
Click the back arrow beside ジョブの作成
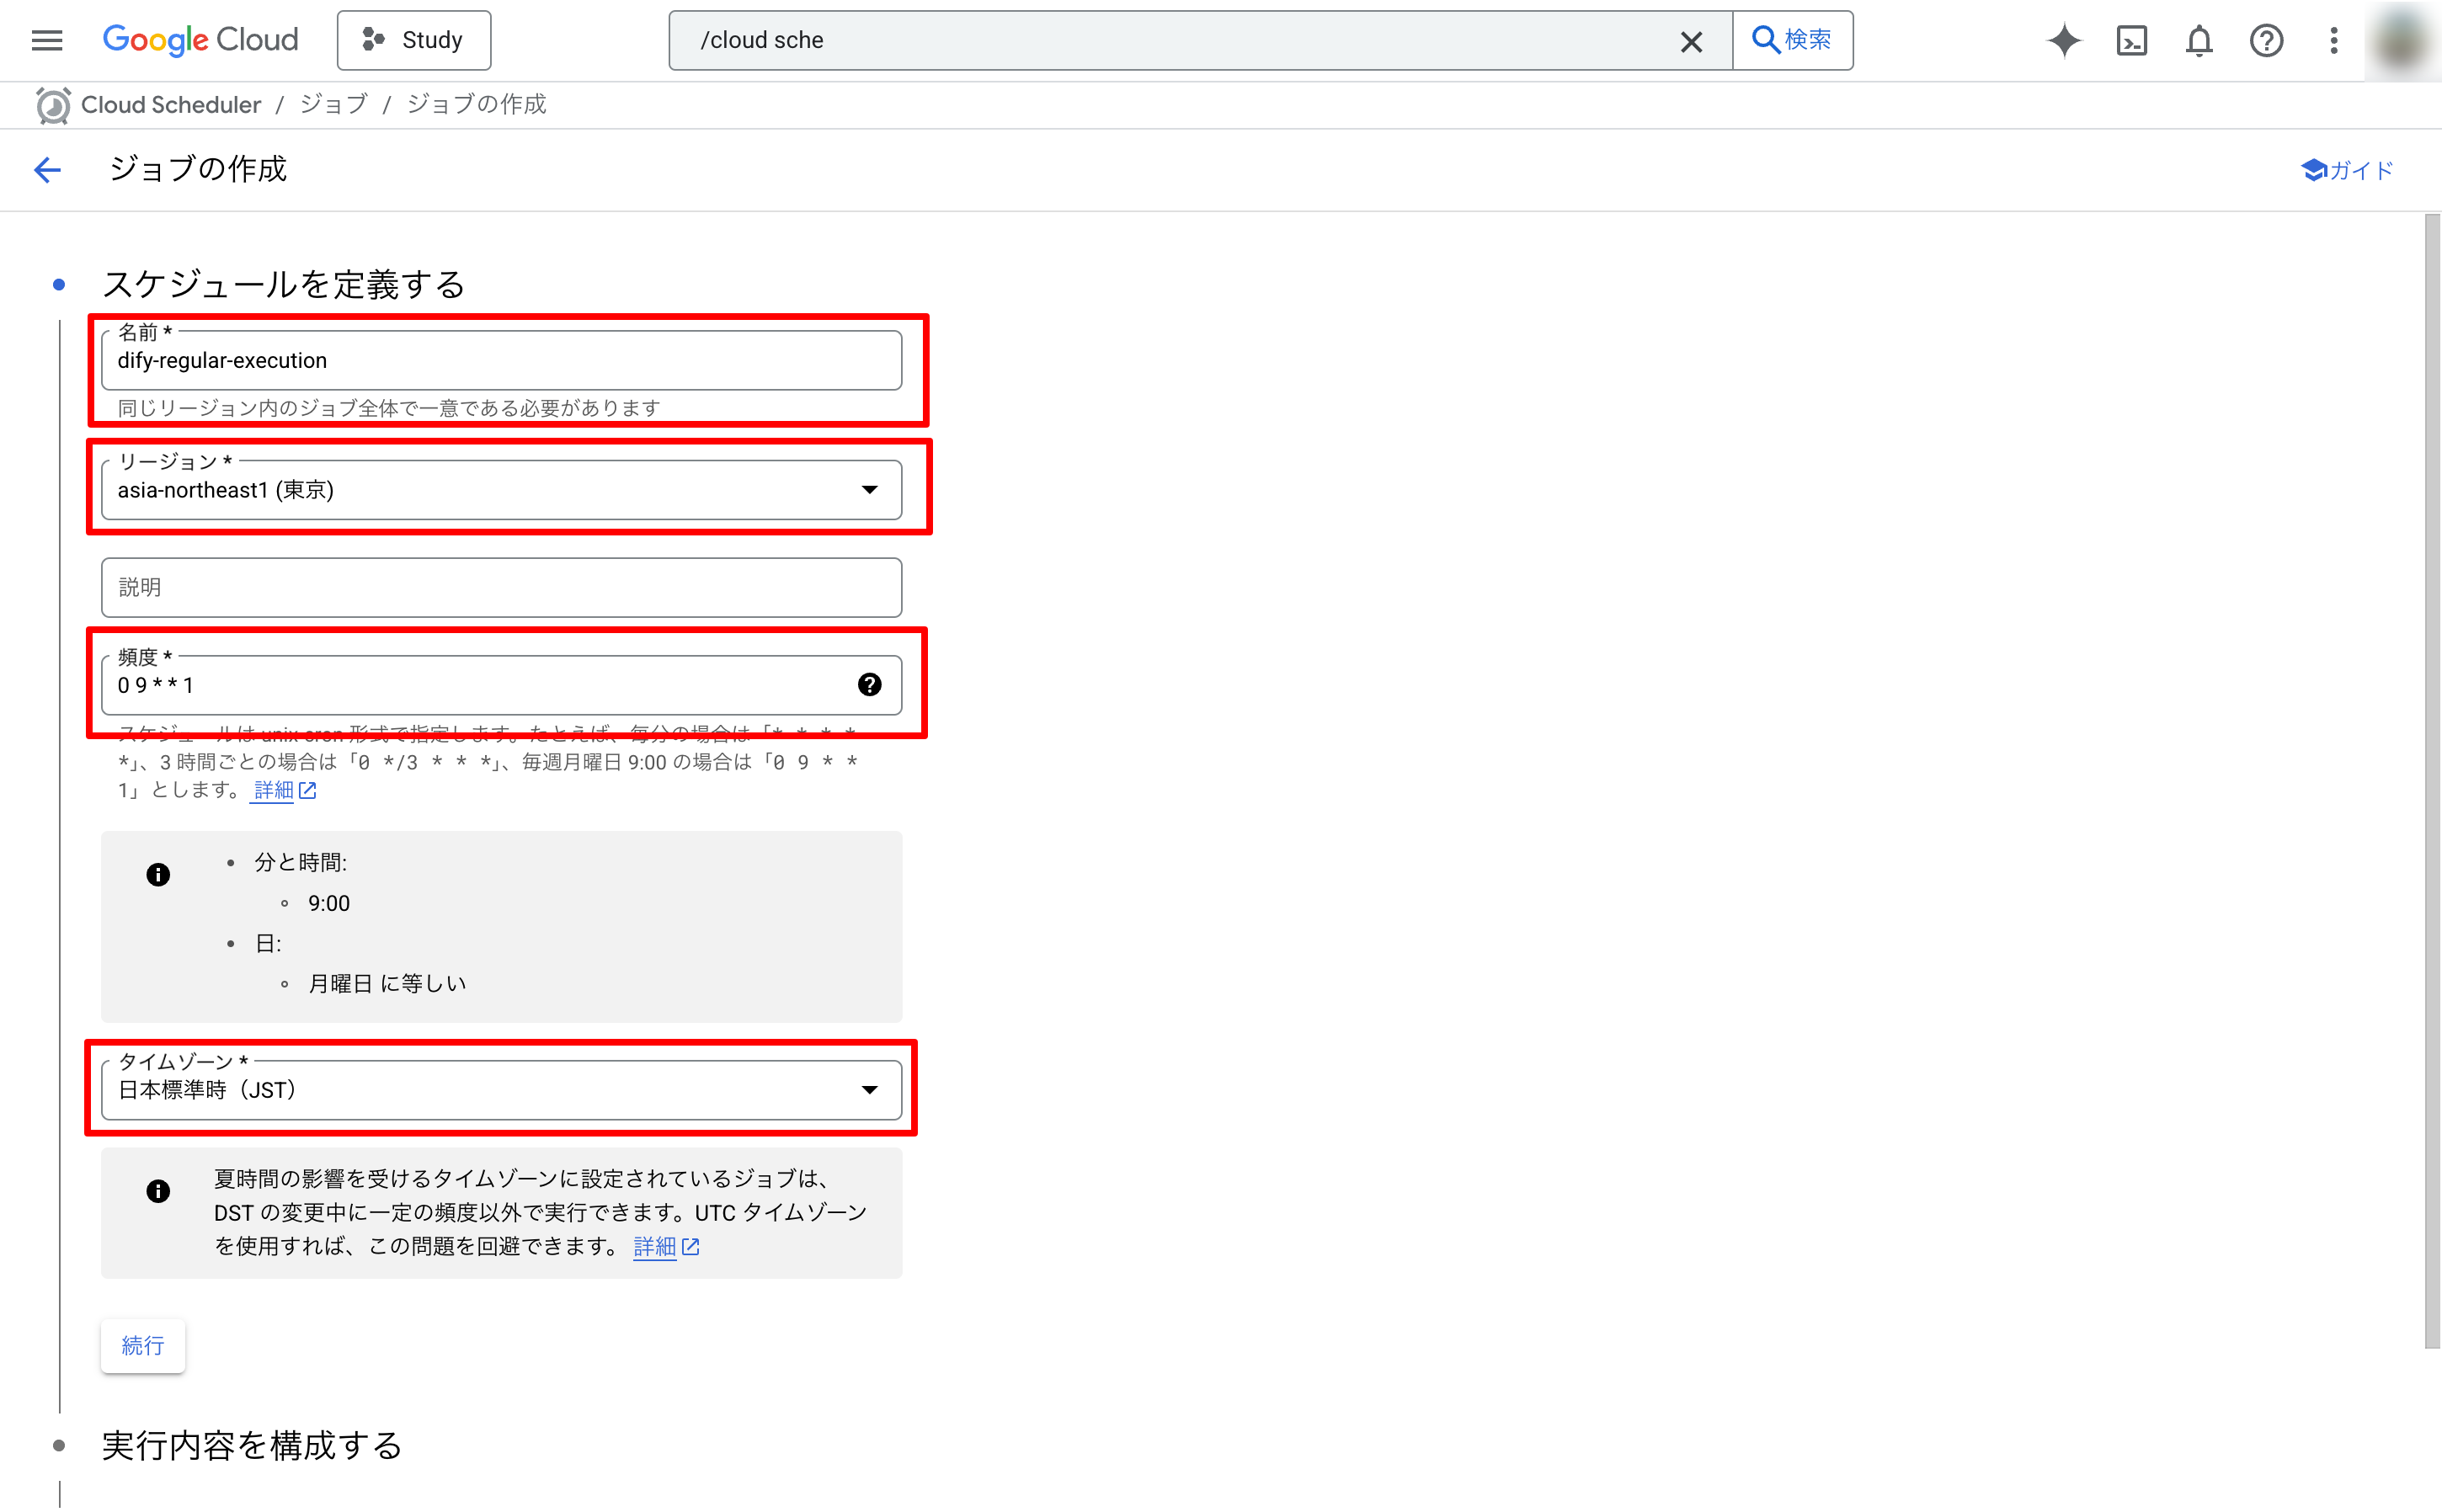point(47,169)
